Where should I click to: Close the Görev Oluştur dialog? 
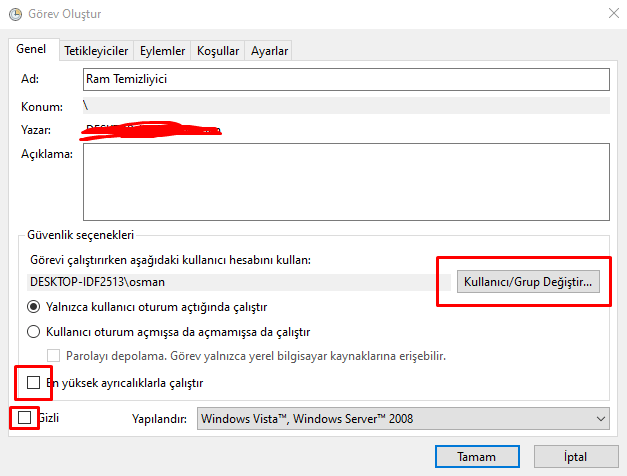(x=613, y=13)
